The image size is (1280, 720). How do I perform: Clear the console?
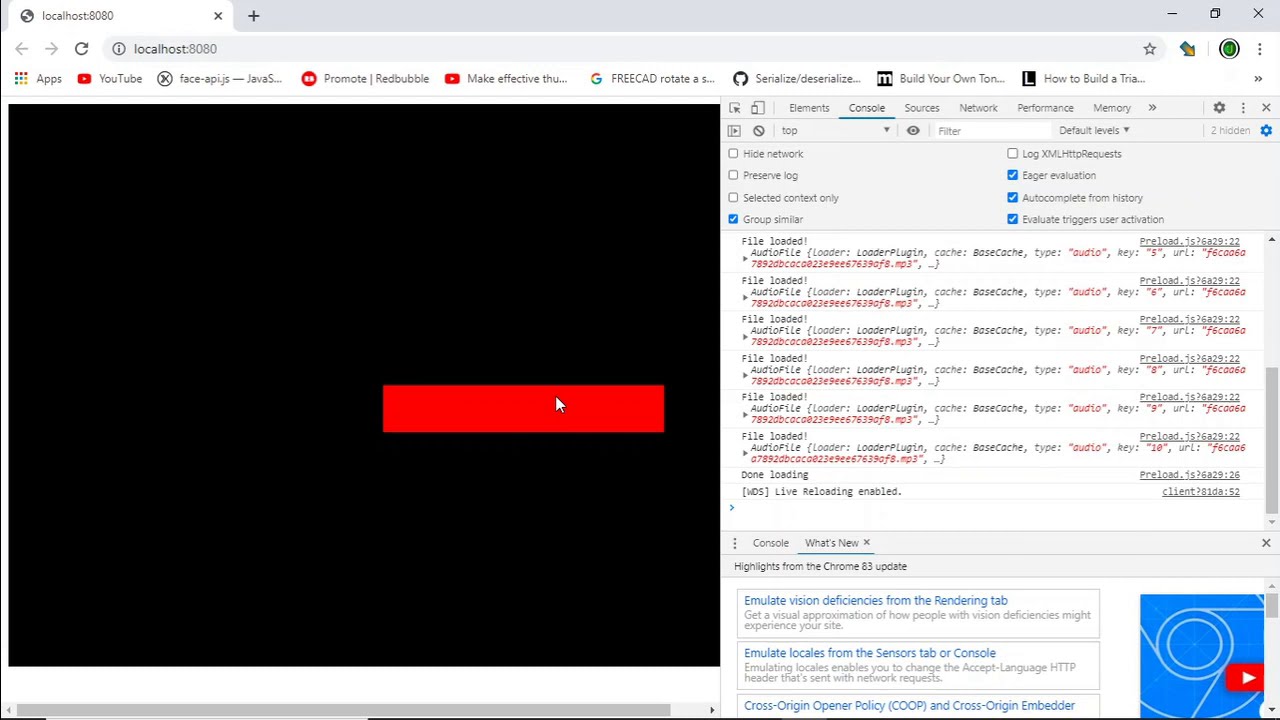(x=759, y=131)
